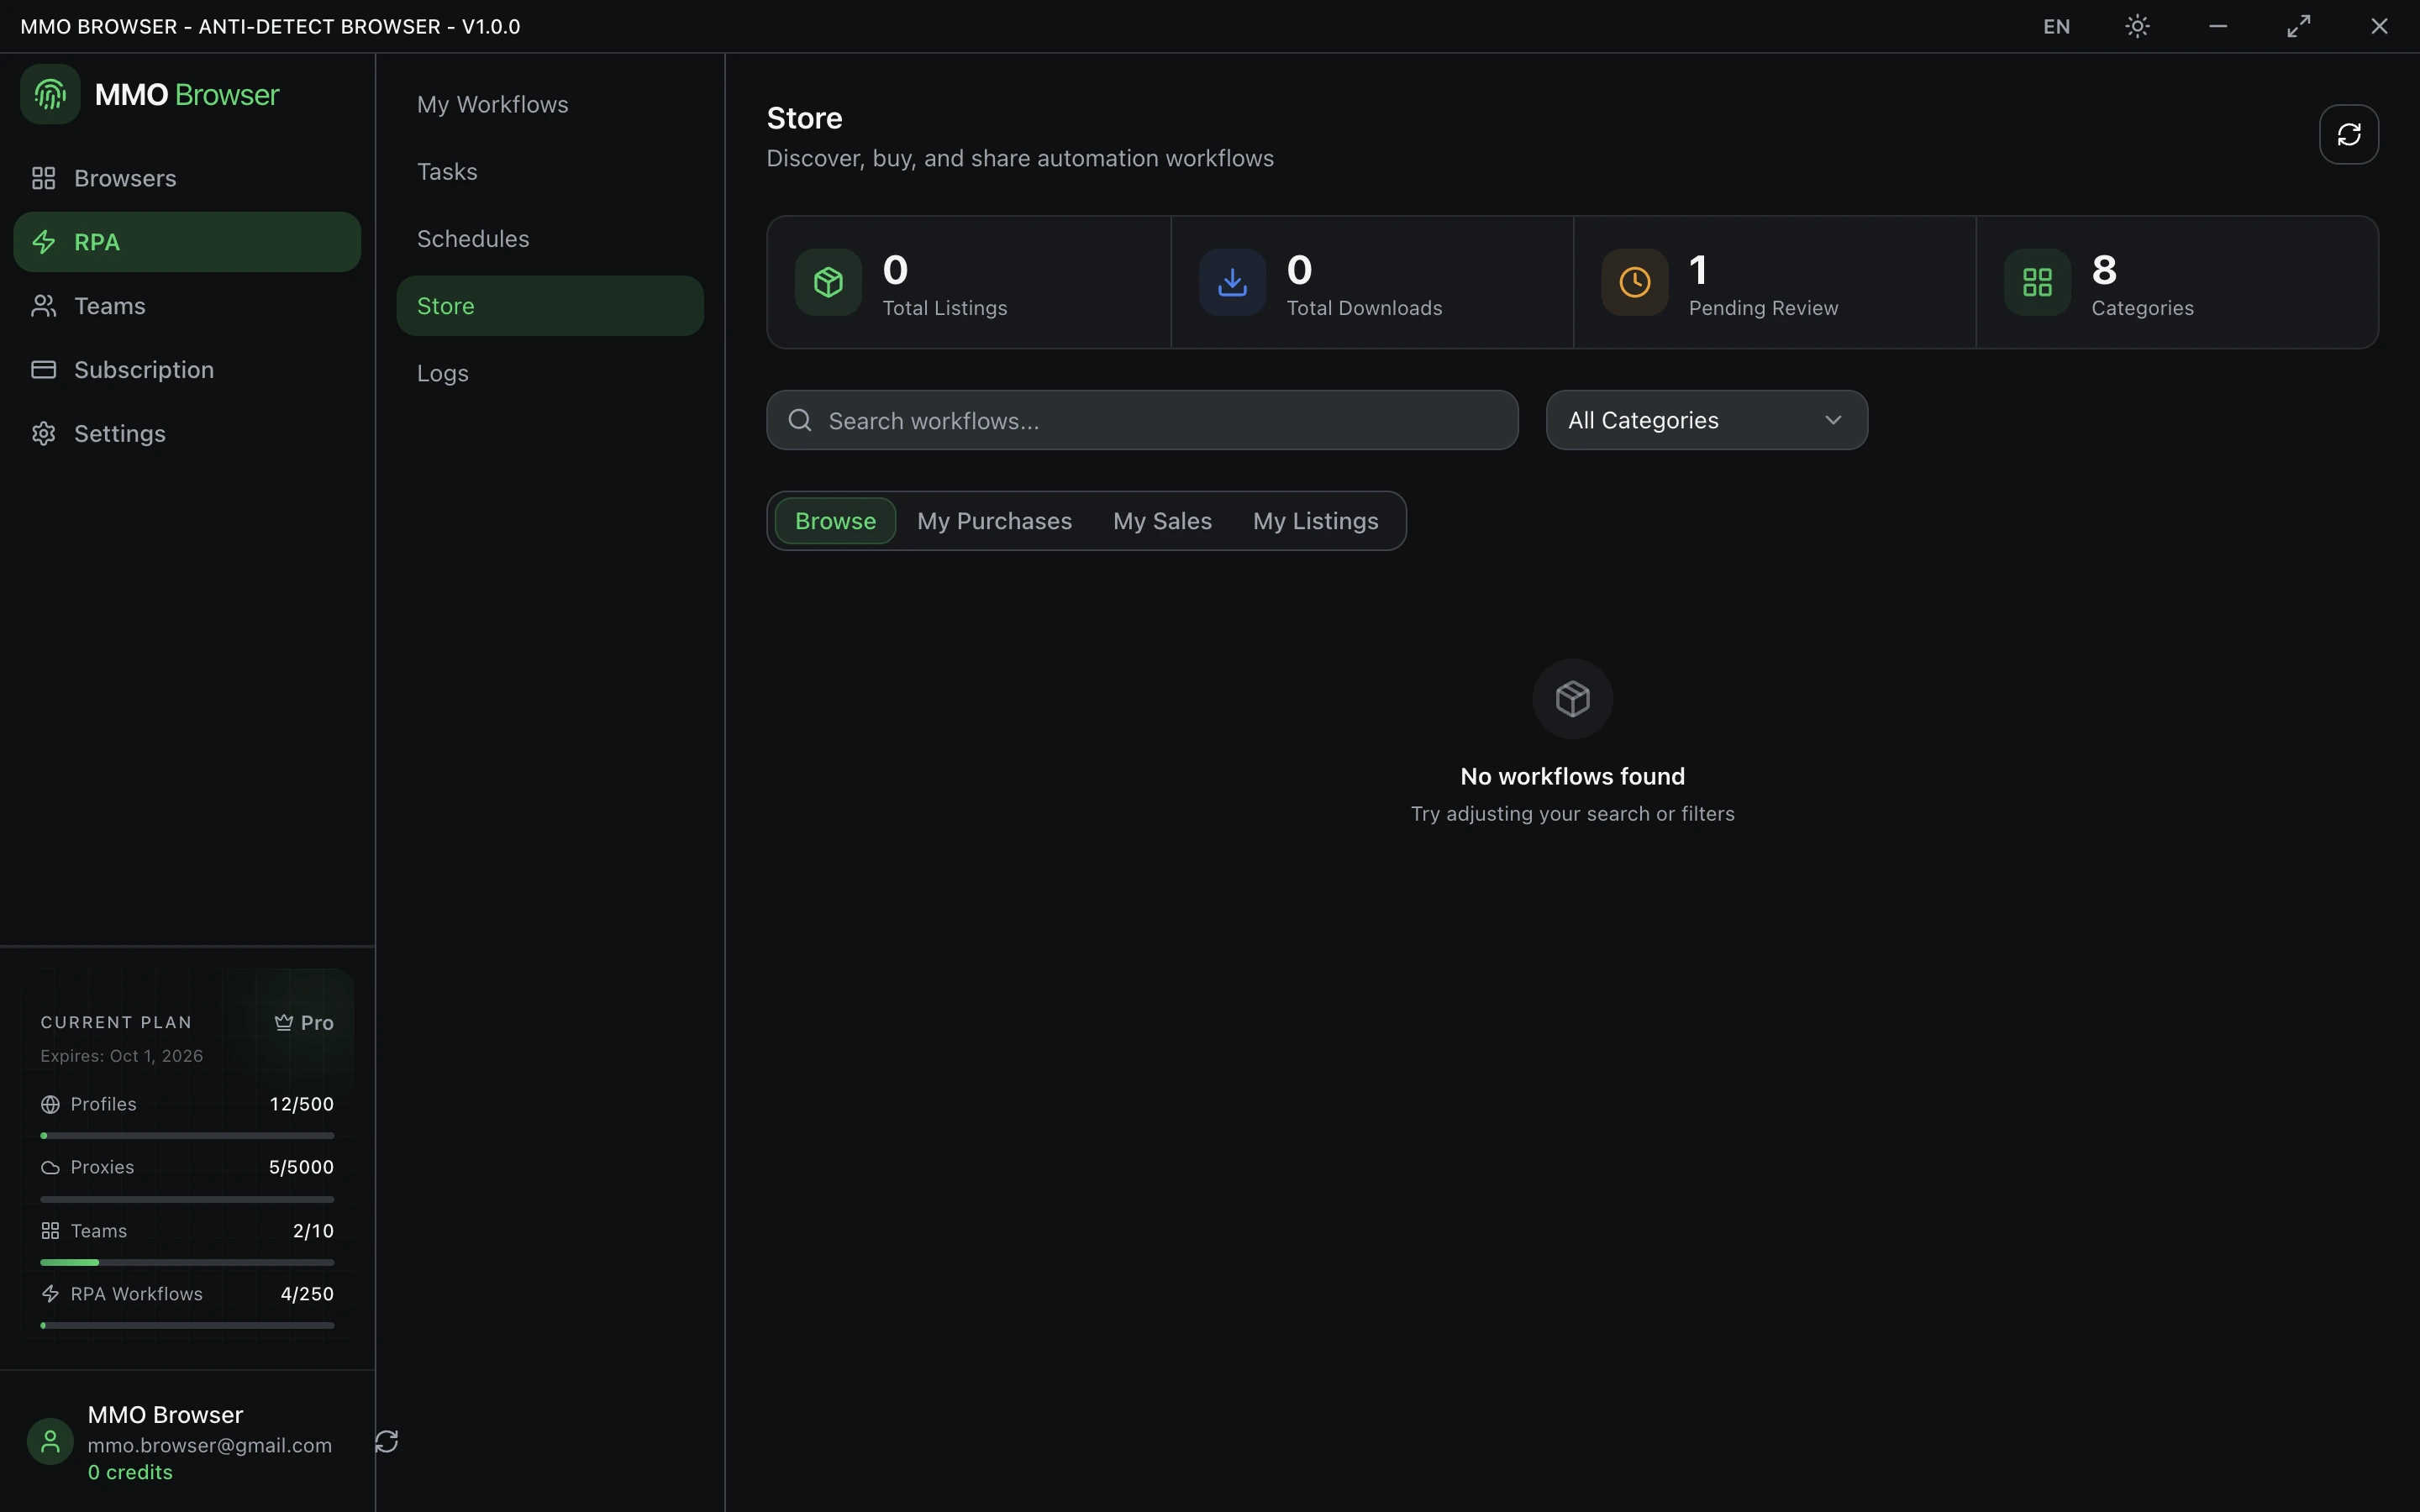Click the Search workflows input field

pos(1142,420)
